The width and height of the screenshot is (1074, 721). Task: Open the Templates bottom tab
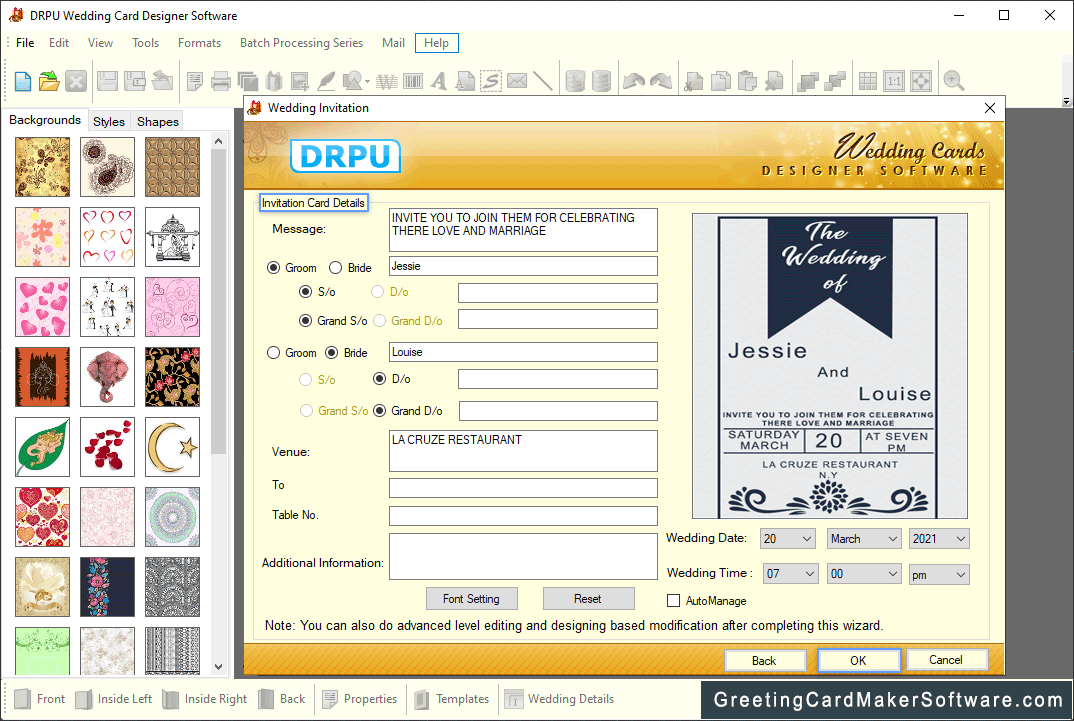[x=452, y=698]
